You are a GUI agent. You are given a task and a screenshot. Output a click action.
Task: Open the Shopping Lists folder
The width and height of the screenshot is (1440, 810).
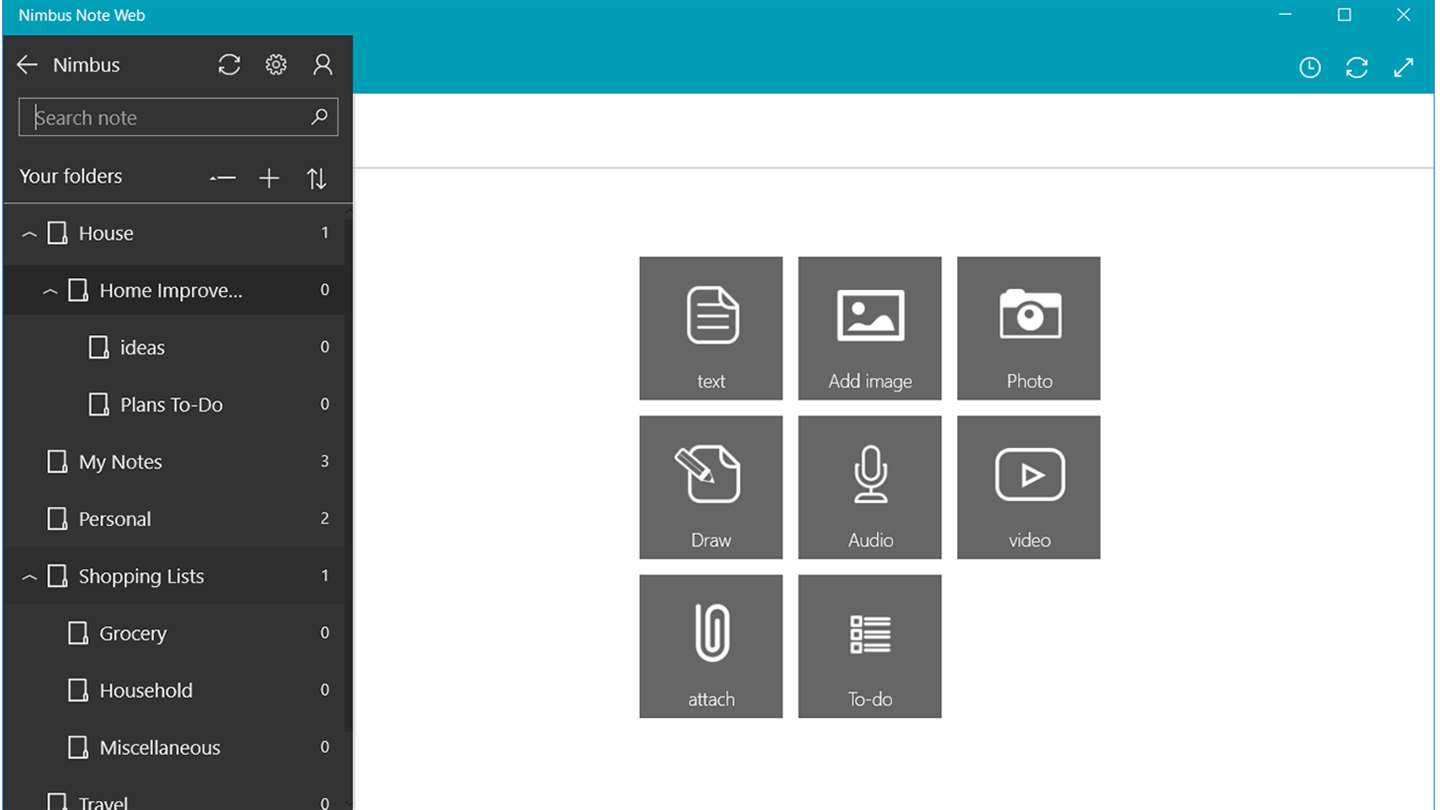(x=174, y=576)
